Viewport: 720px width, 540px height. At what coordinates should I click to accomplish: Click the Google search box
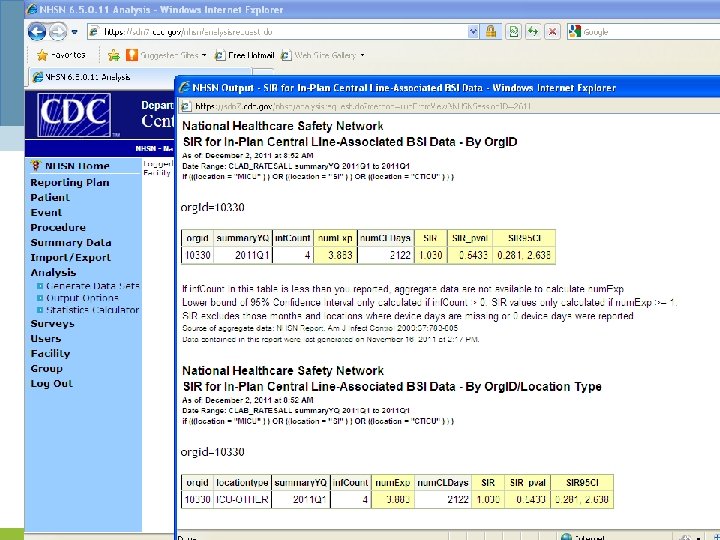(643, 32)
